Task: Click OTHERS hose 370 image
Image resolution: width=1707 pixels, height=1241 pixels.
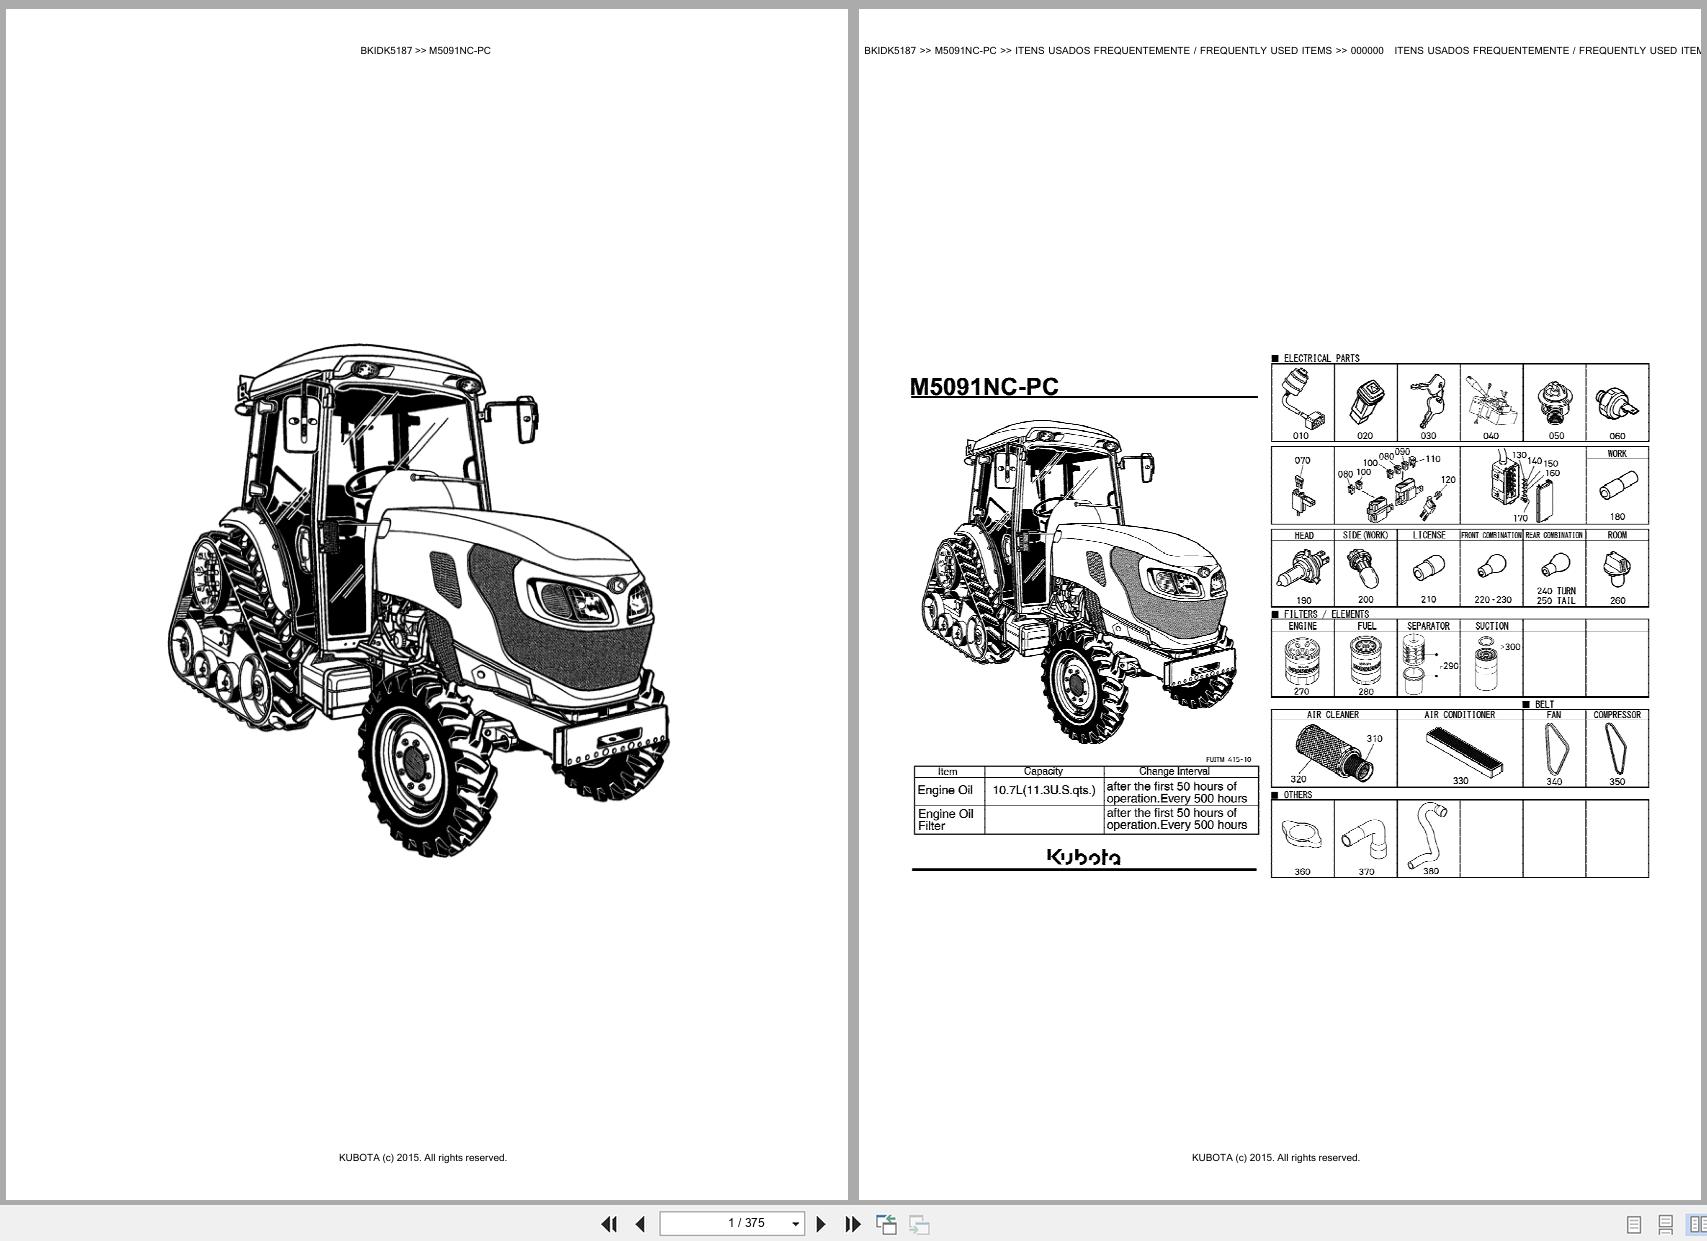Action: click(x=1364, y=840)
